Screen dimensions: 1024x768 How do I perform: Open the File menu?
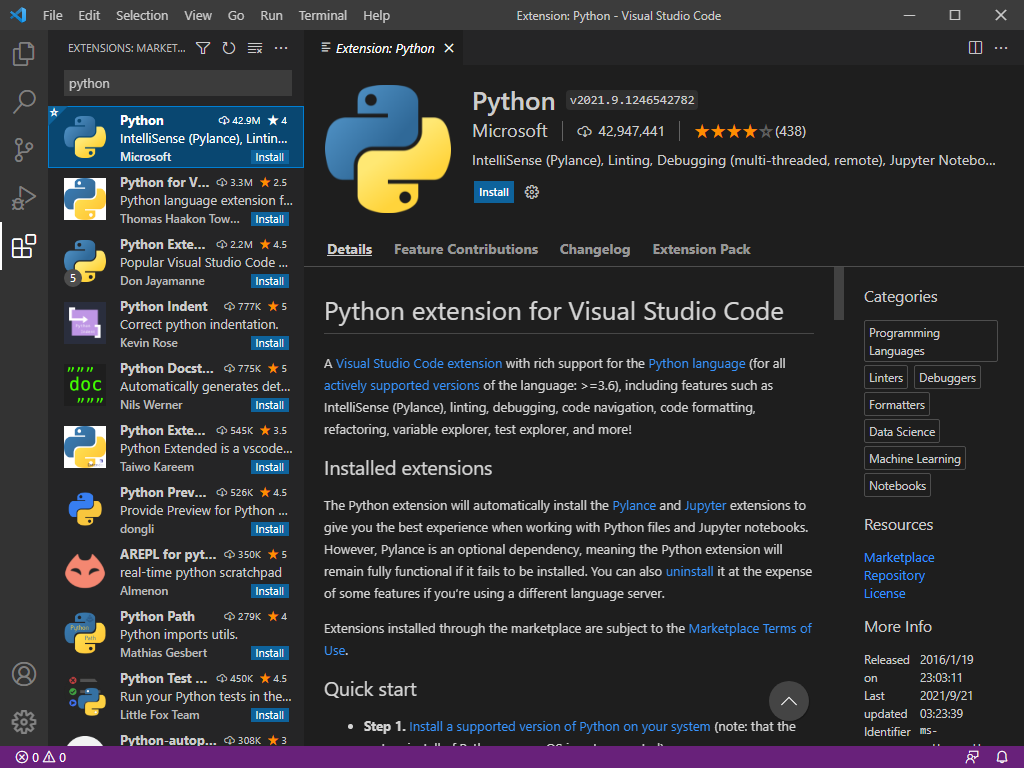[x=52, y=16]
